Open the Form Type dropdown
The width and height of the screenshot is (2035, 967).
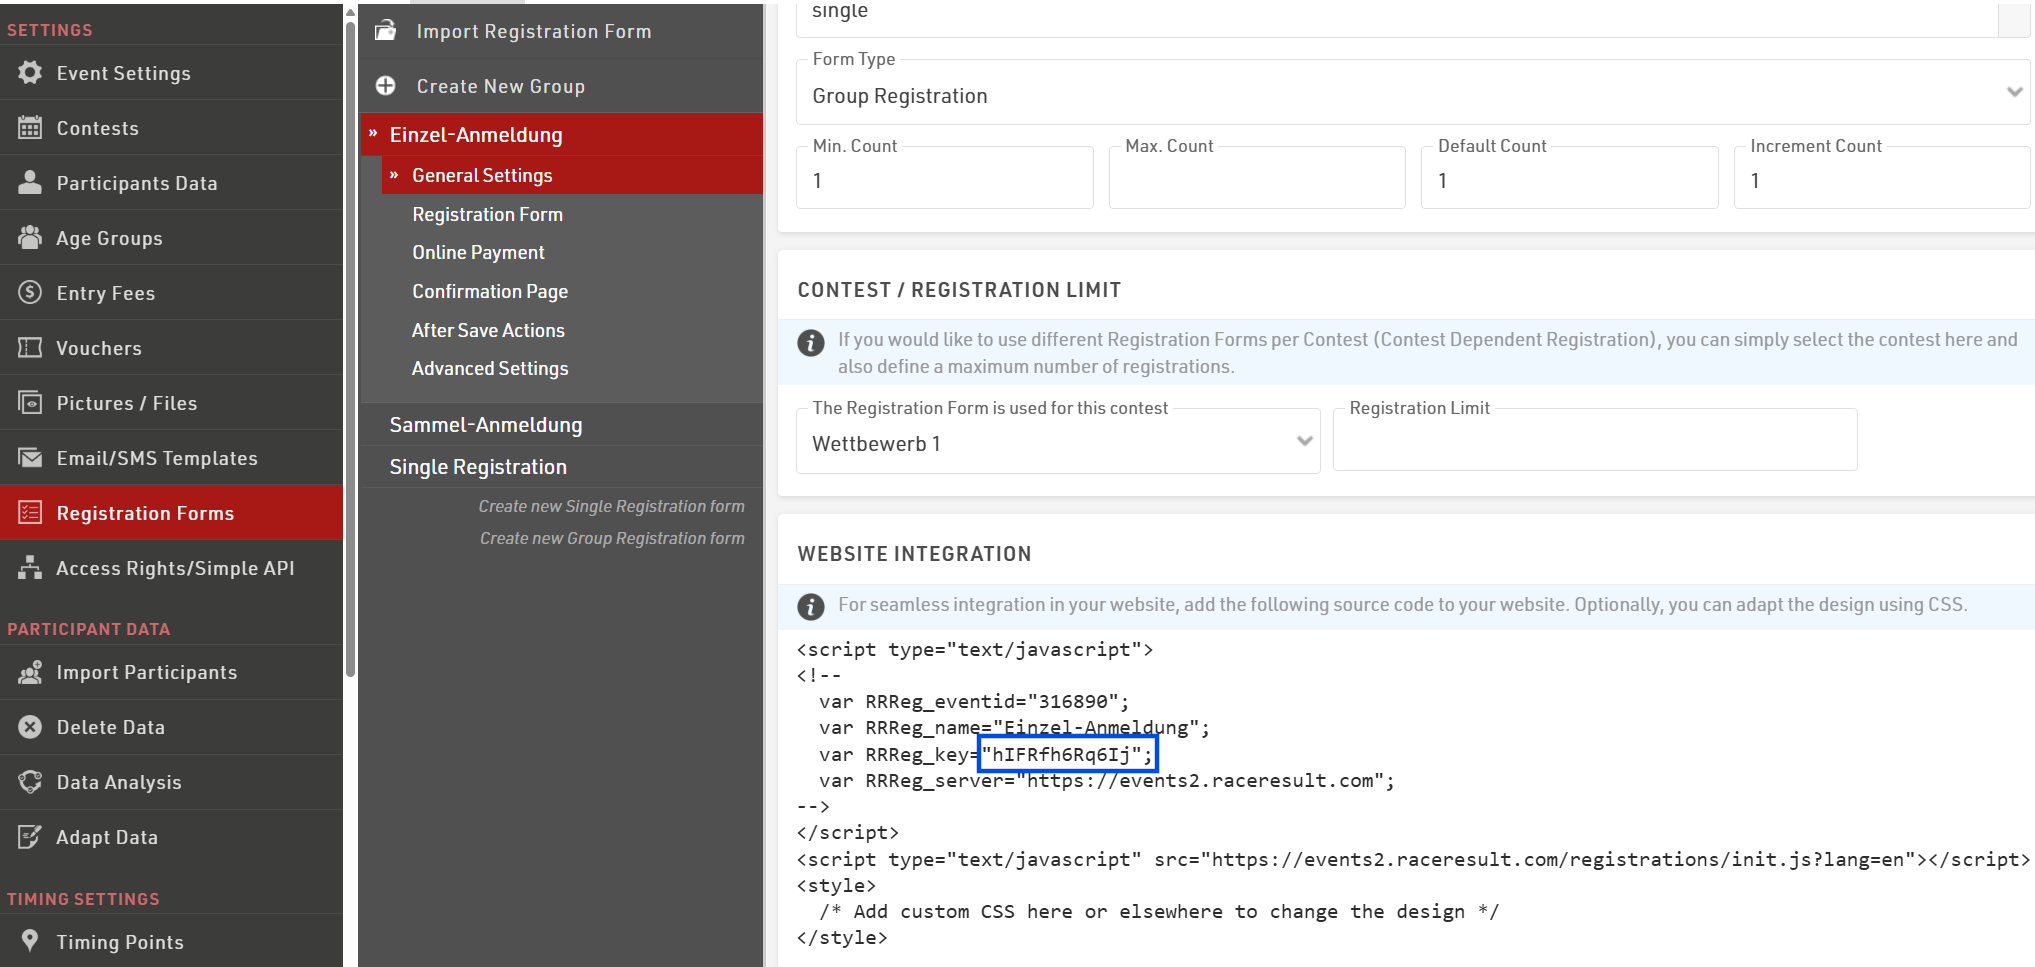click(x=1412, y=96)
